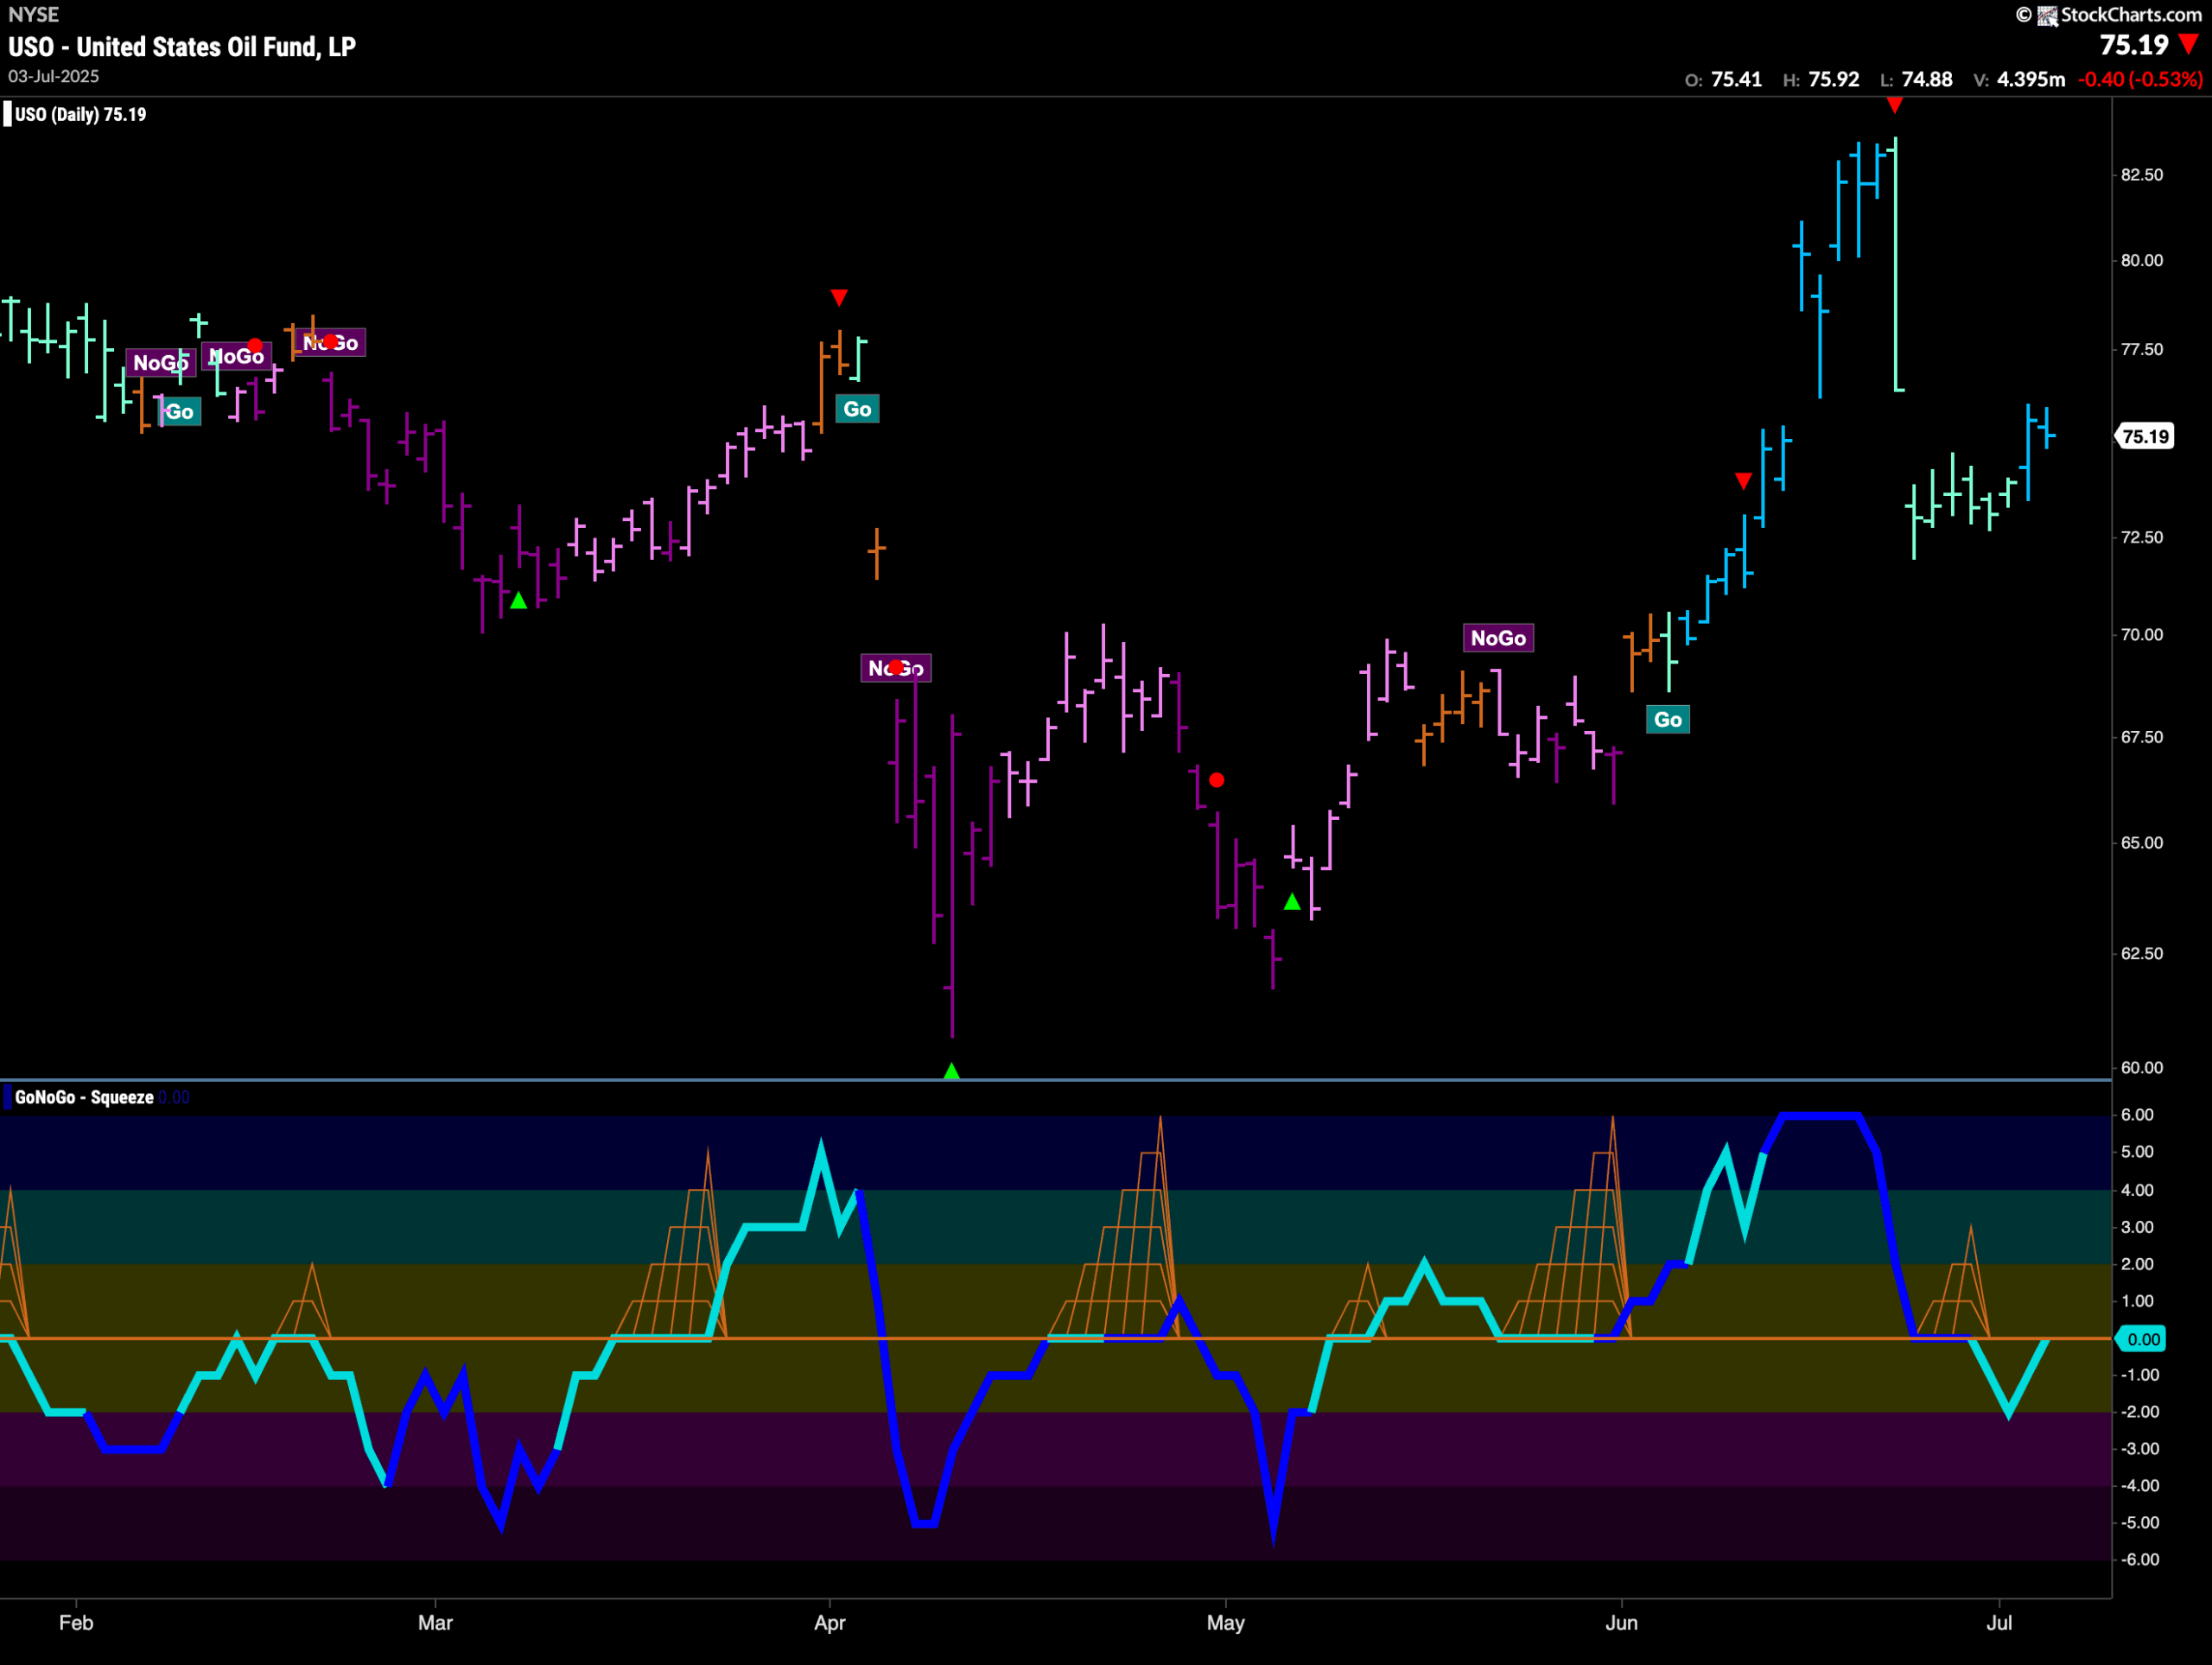Select the -2.00 squeeze axis label
This screenshot has width=2212, height=1665.
(2139, 1412)
